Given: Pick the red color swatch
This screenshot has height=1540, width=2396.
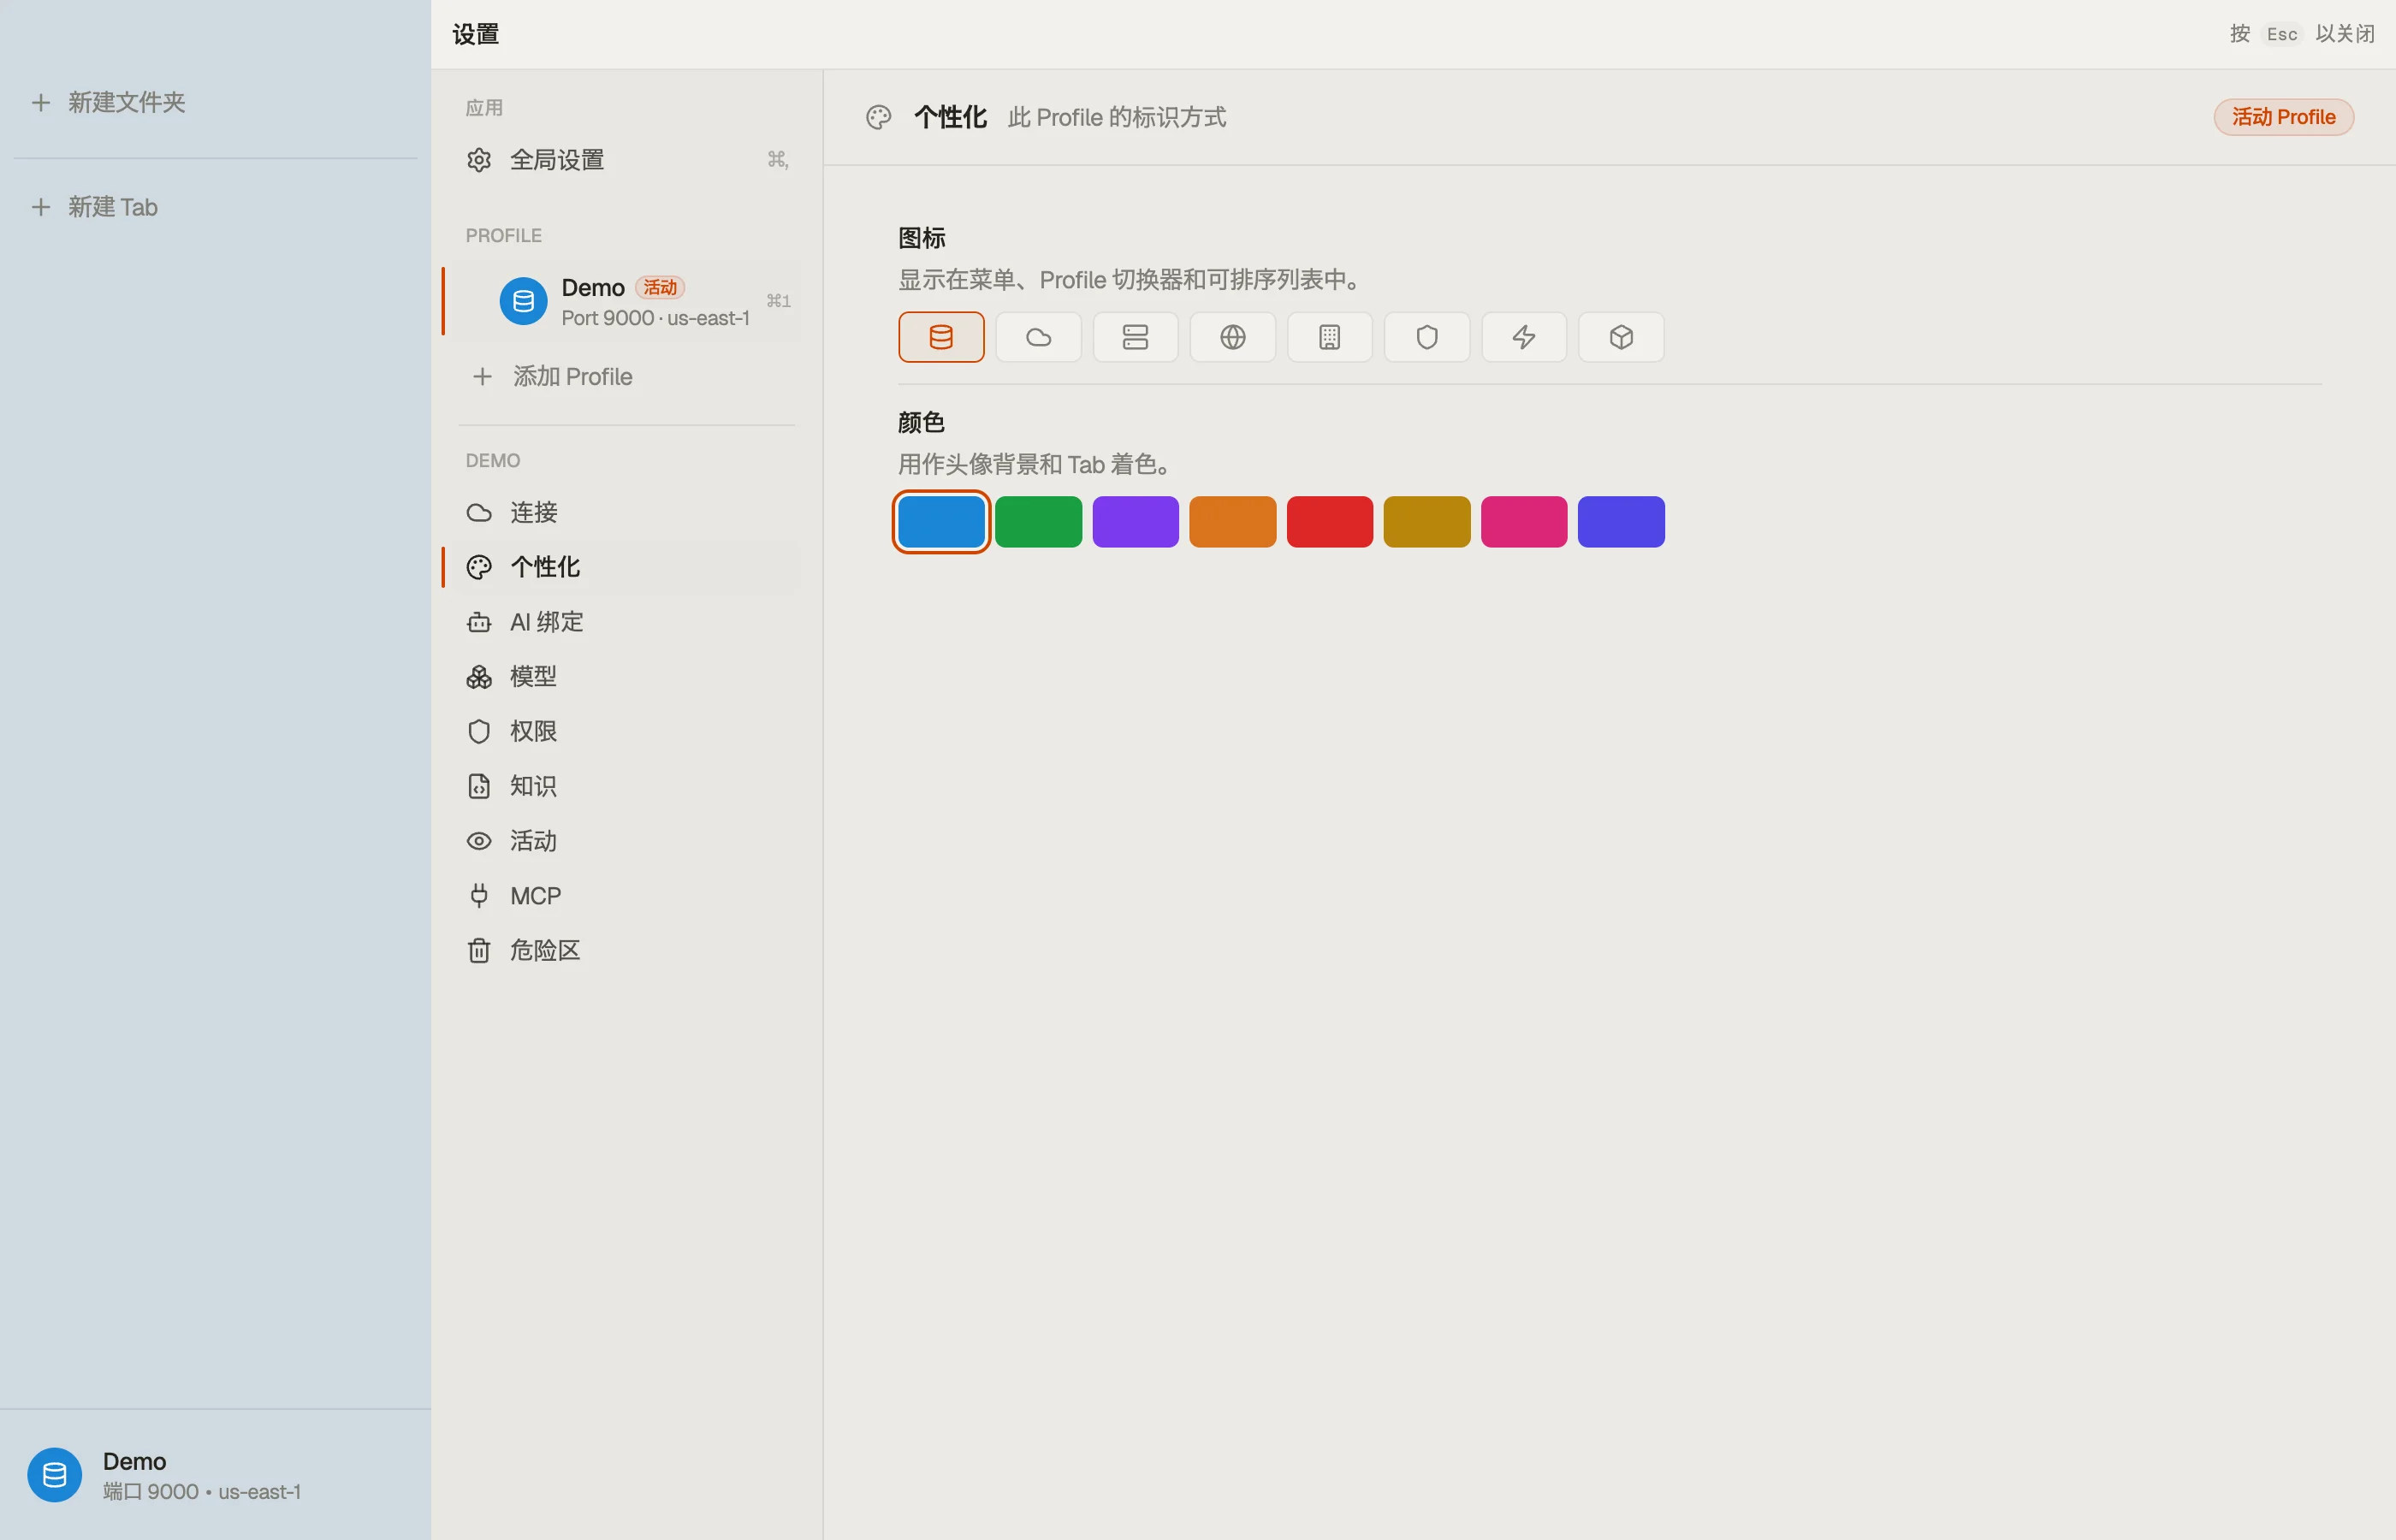Looking at the screenshot, I should tap(1329, 522).
